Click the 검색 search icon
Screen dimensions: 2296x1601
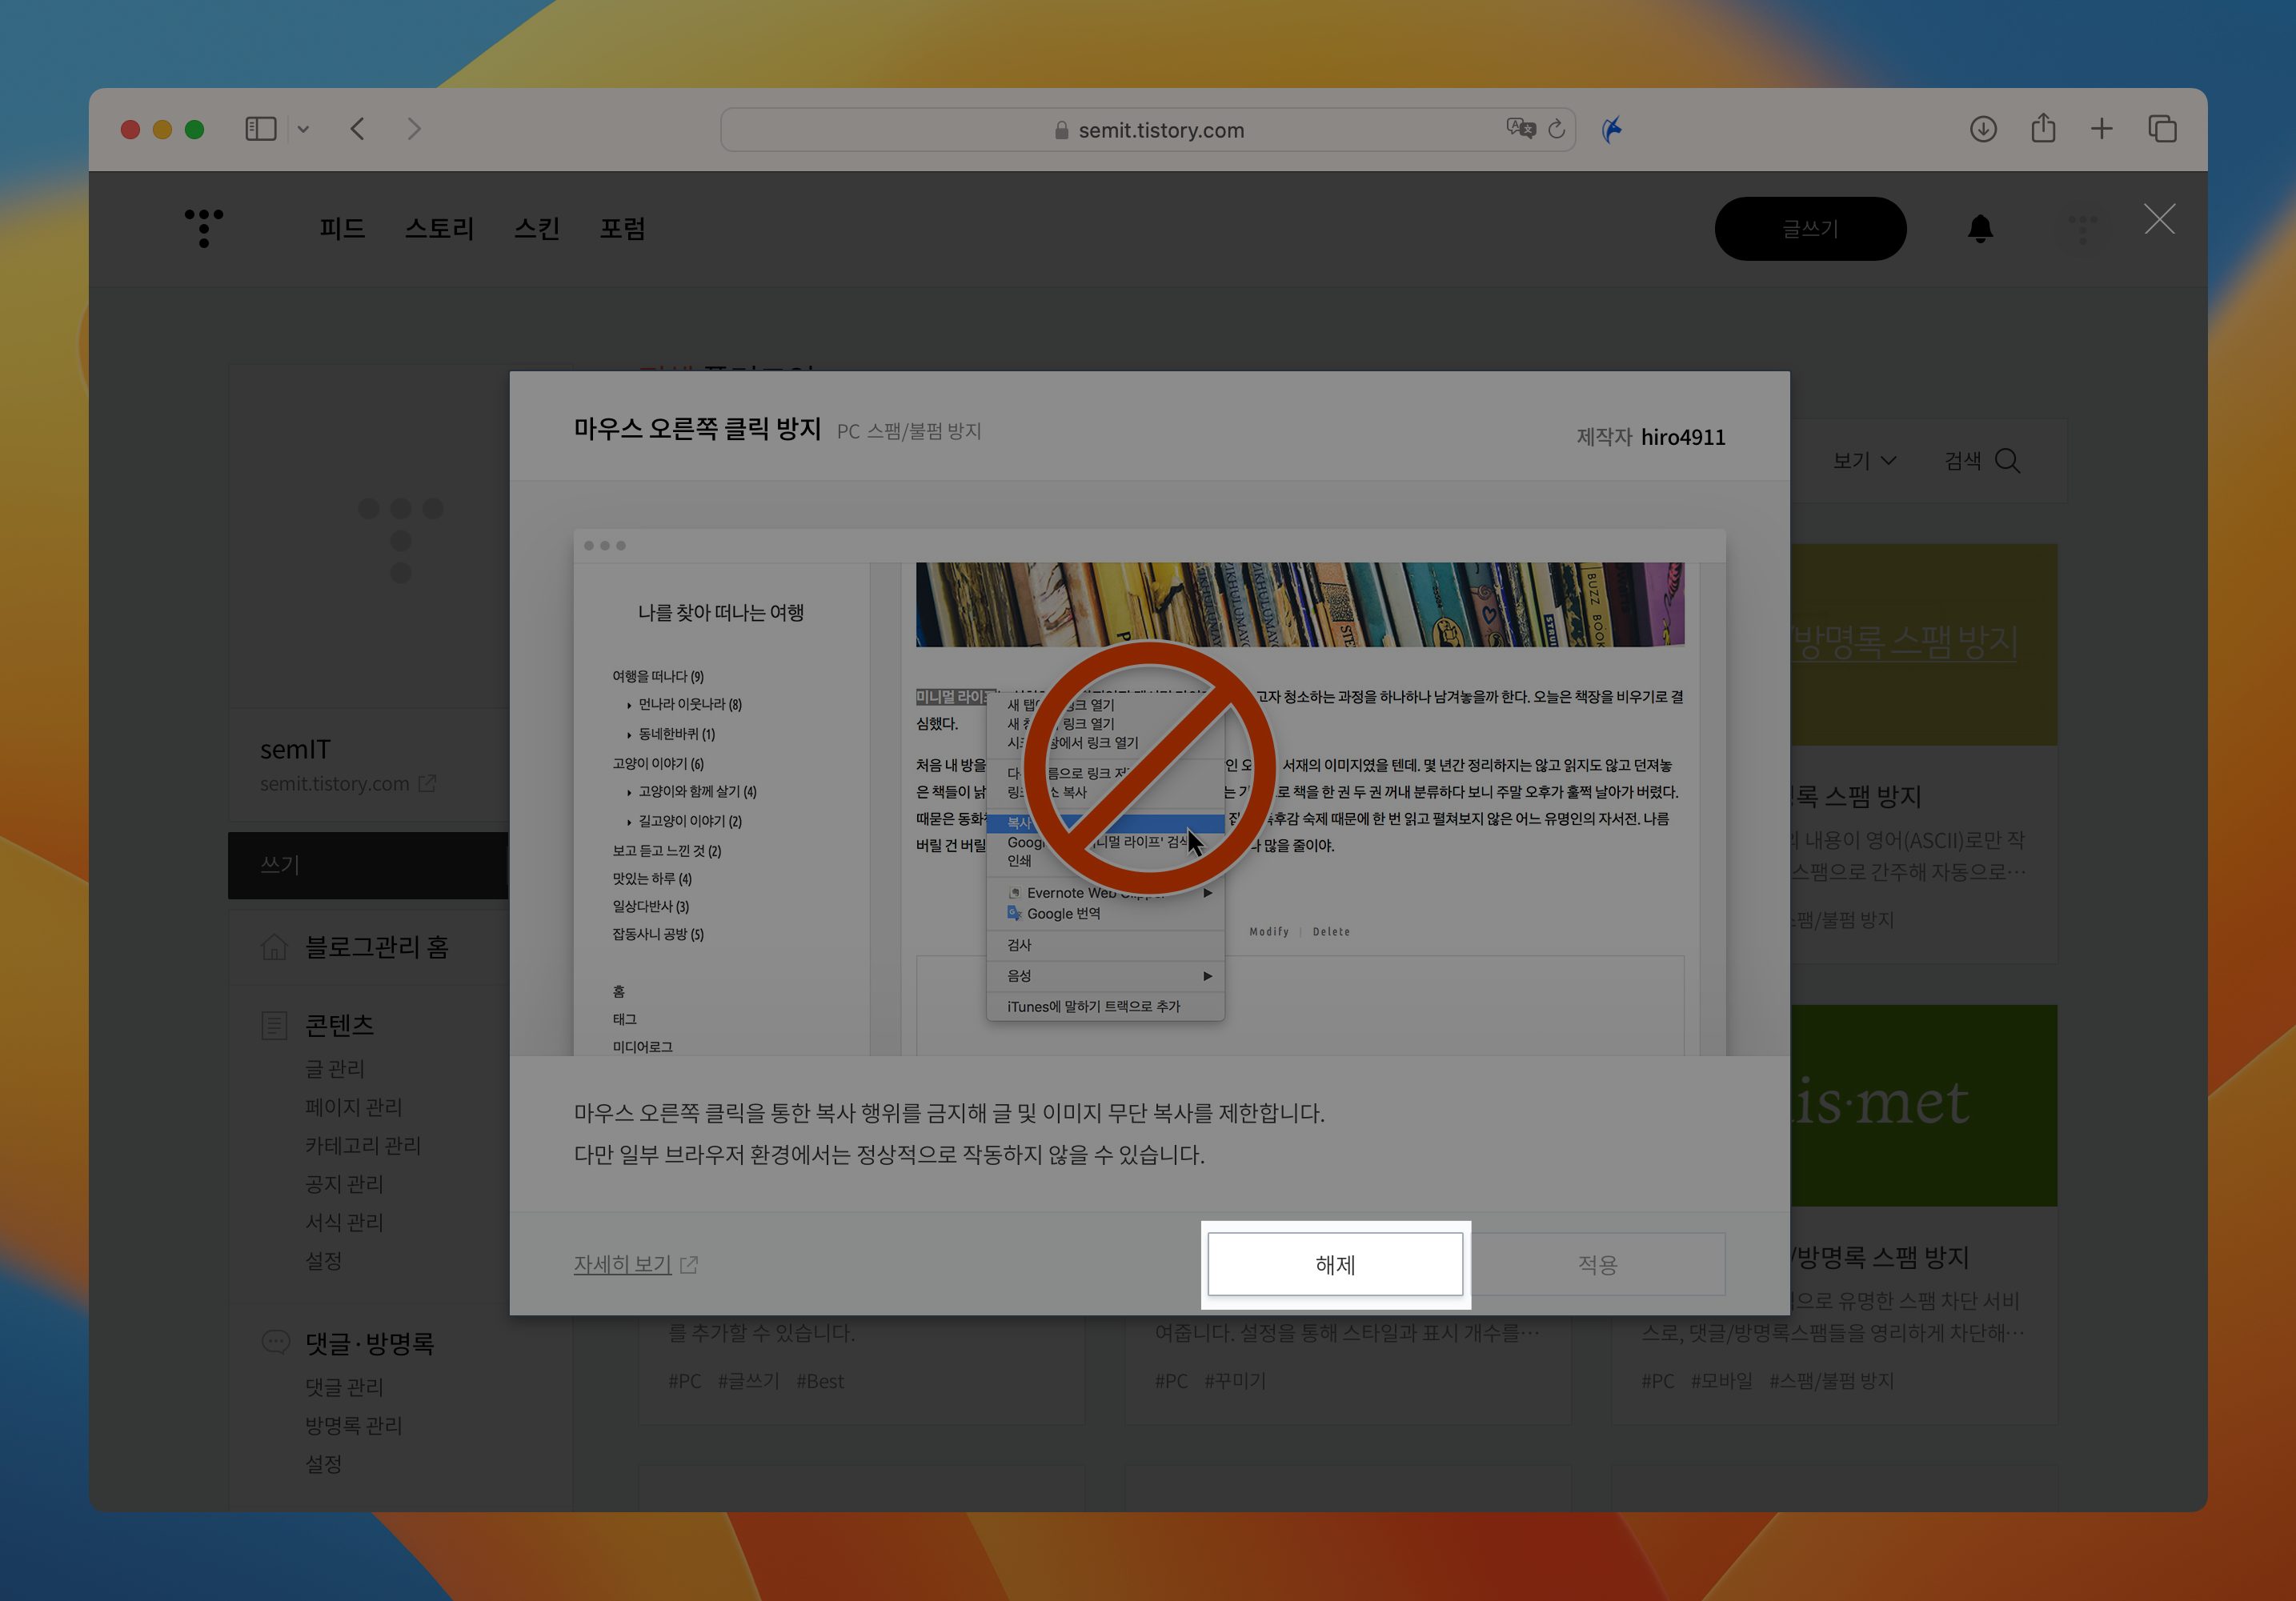2006,461
